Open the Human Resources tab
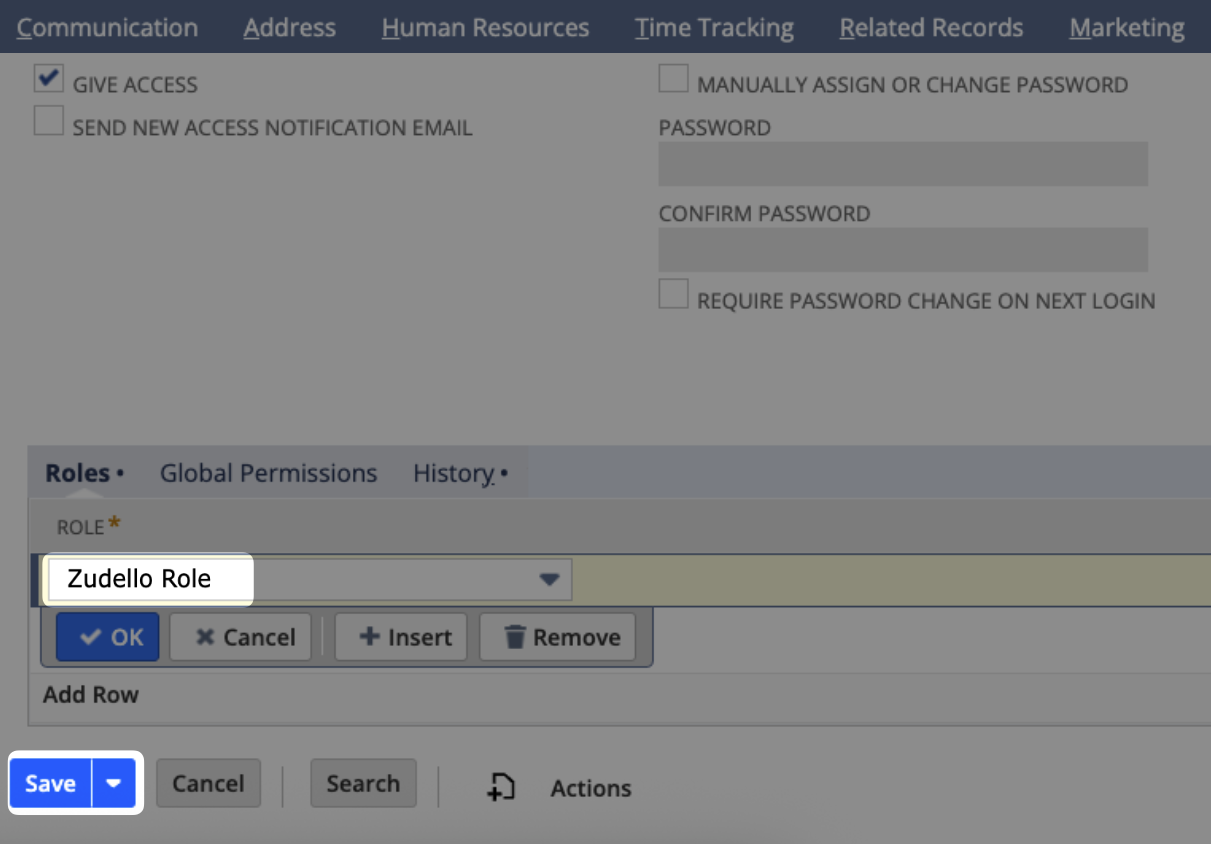Screen dimensions: 1211x844 pyautogui.click(x=485, y=28)
